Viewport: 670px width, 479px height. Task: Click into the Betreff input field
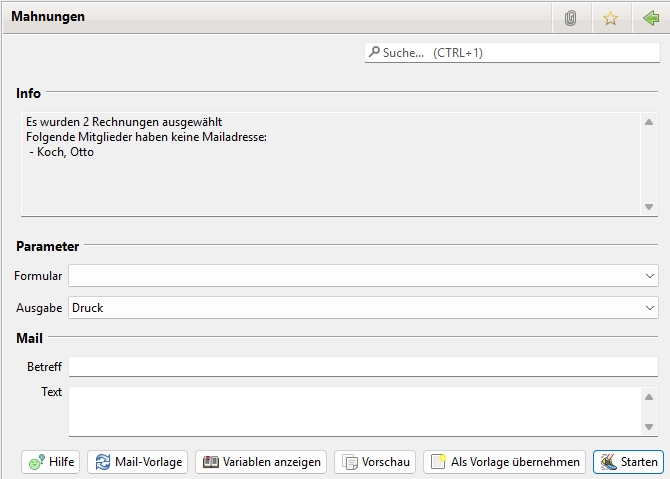[362, 367]
